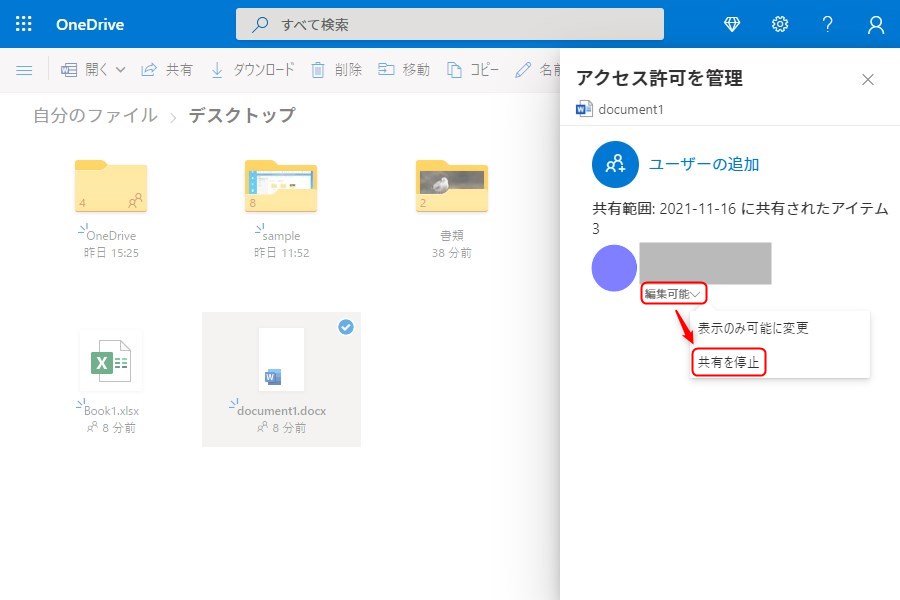900x600 pixels.
Task: Open the Settings gear icon
Action: click(780, 24)
